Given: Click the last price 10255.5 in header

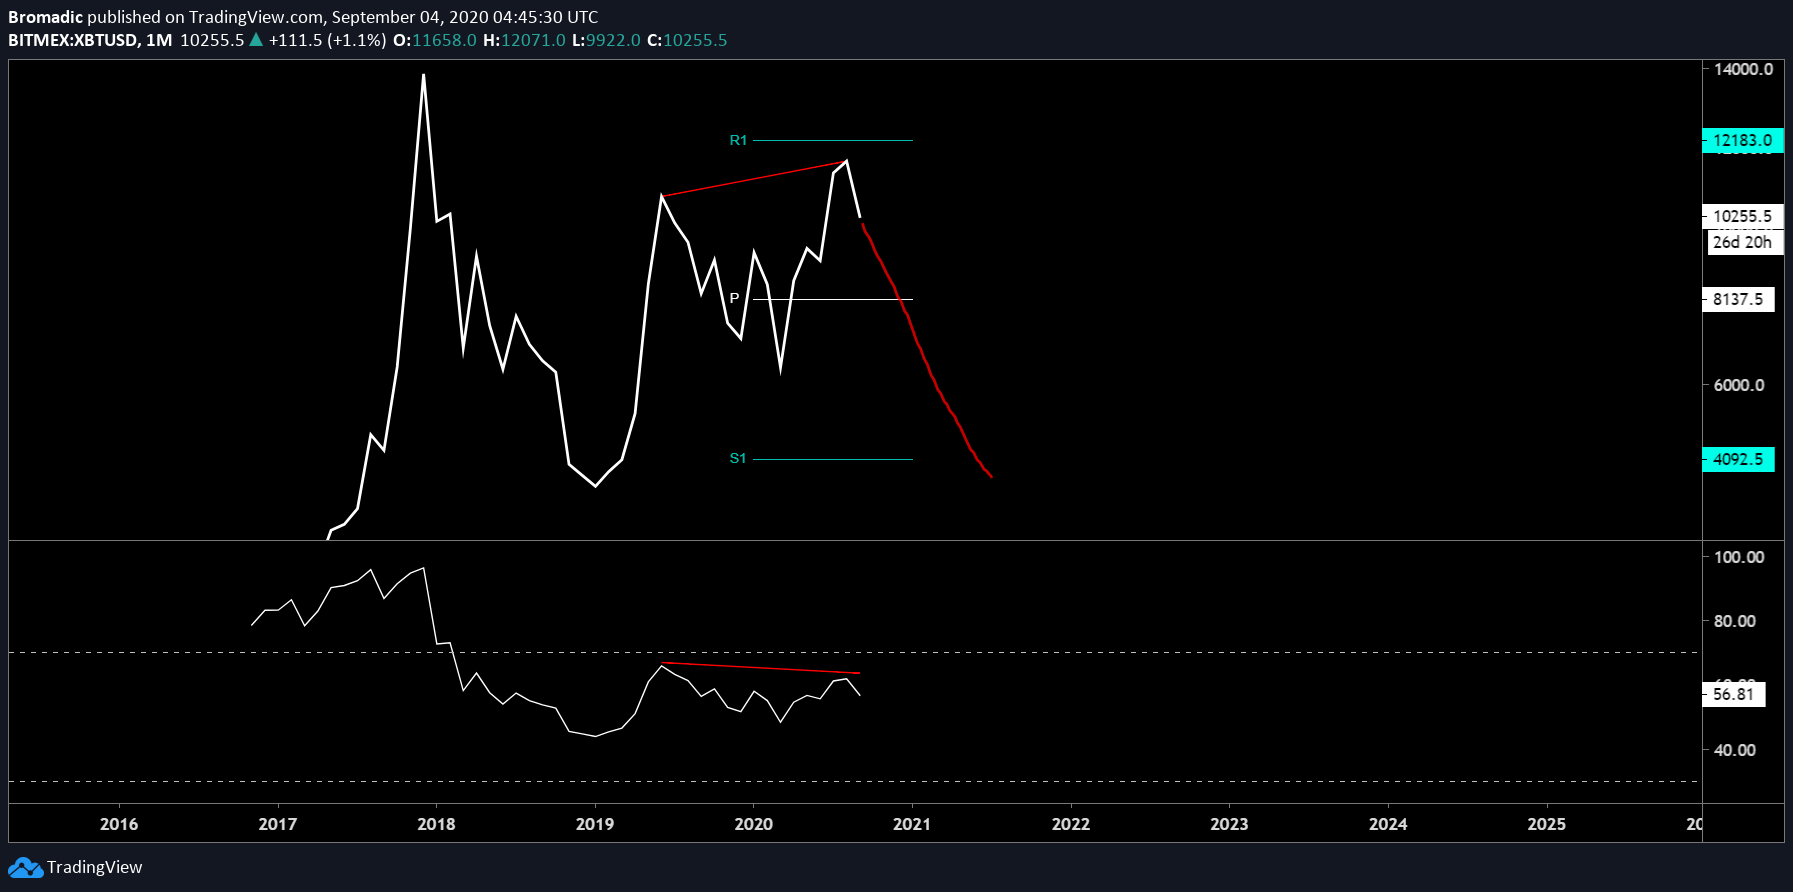Looking at the screenshot, I should (212, 40).
